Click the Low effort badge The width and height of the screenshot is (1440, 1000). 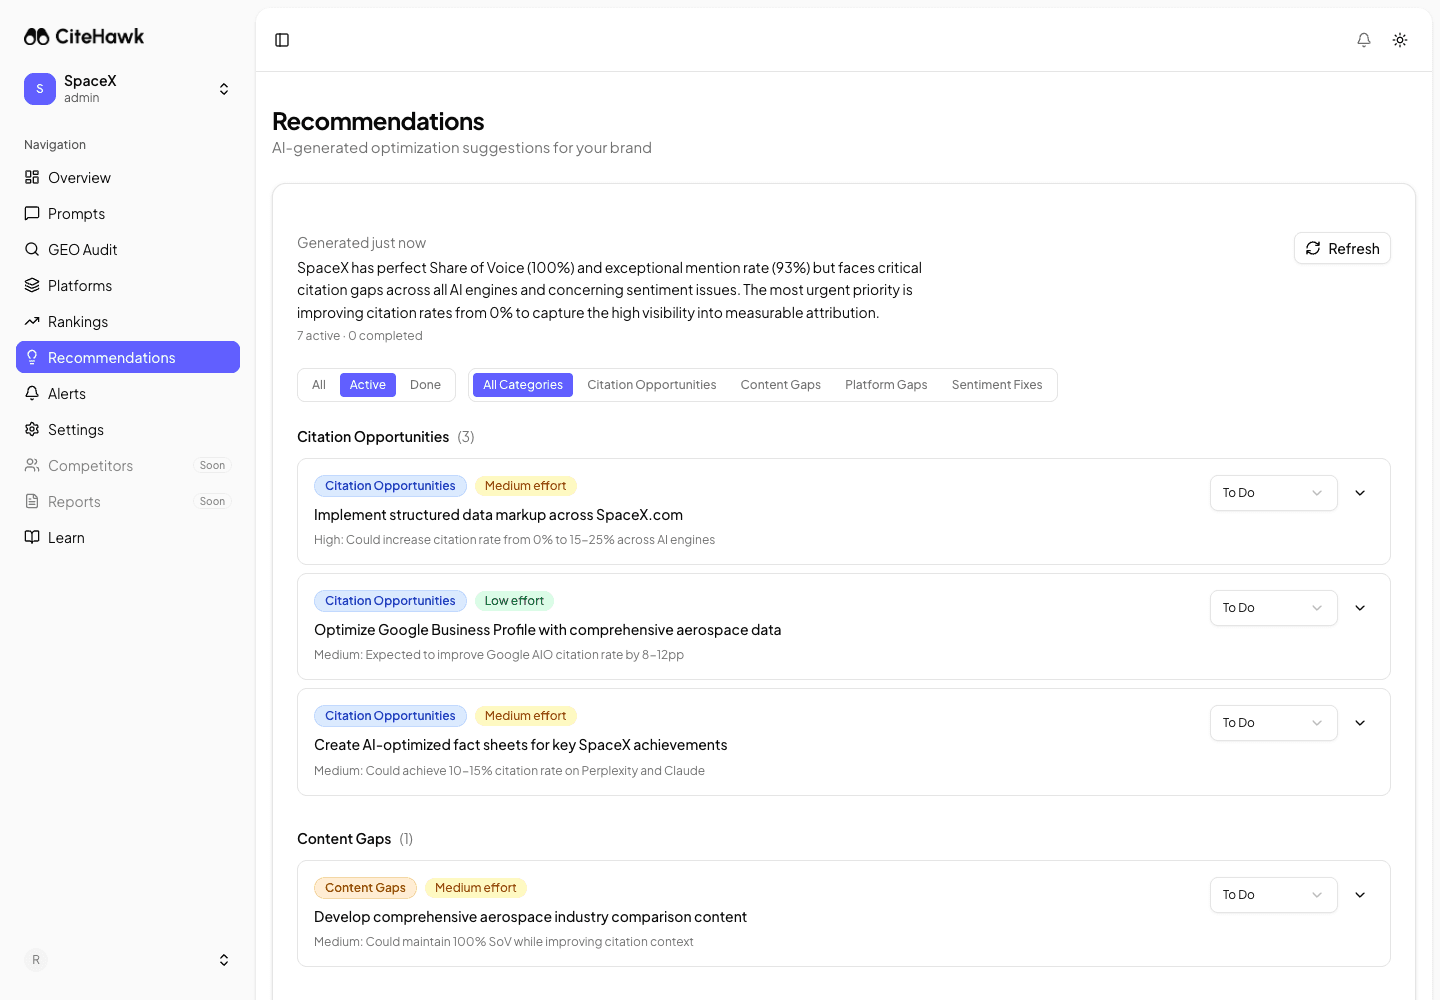tap(514, 601)
